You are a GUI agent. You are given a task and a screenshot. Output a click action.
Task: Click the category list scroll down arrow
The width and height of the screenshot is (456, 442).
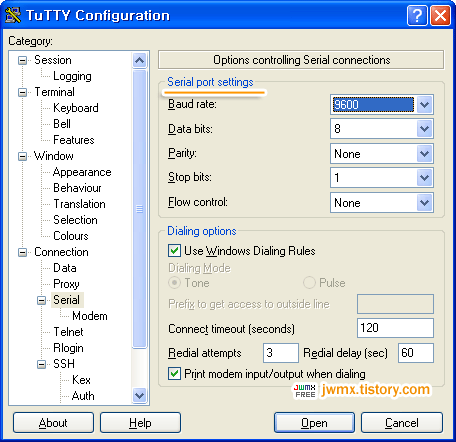coord(139,395)
